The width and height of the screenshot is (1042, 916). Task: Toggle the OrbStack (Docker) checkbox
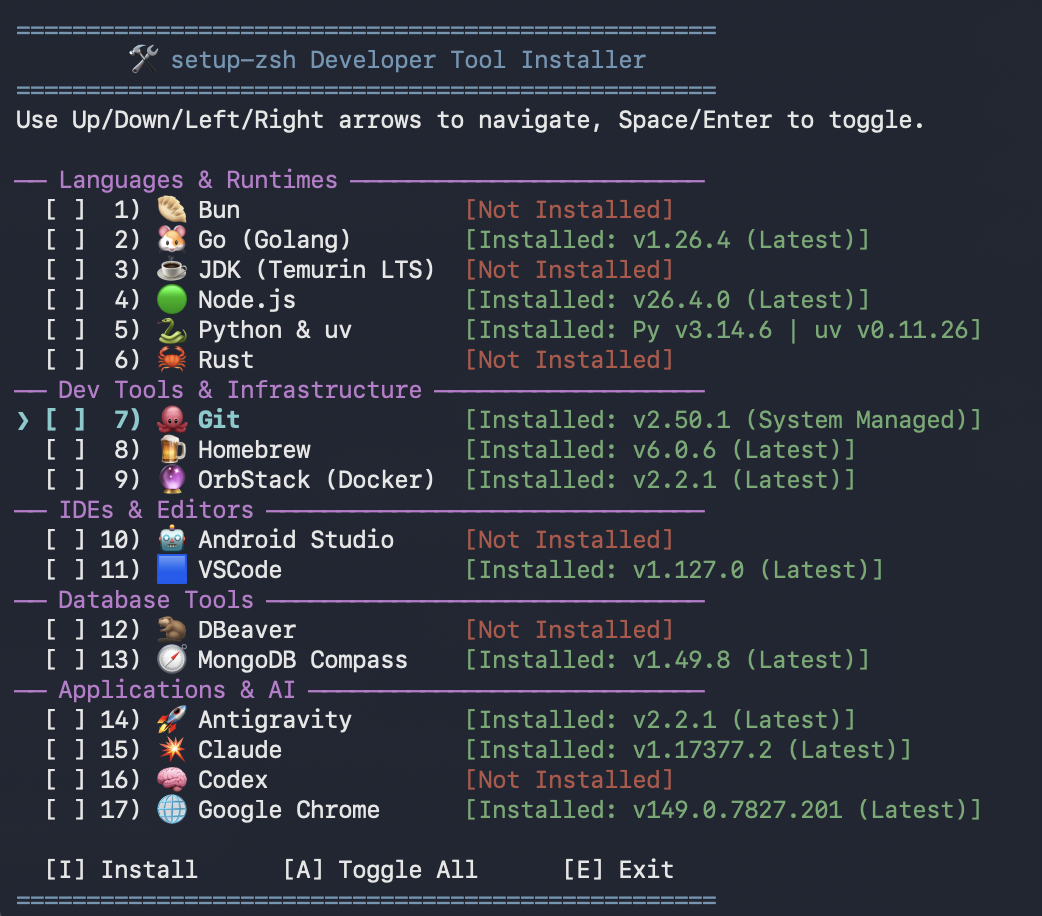[65, 480]
